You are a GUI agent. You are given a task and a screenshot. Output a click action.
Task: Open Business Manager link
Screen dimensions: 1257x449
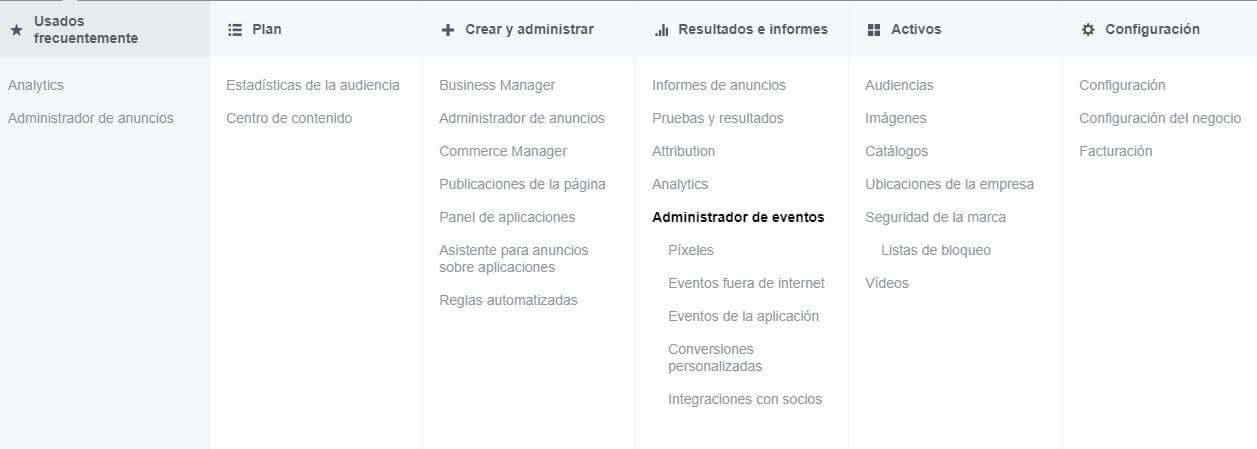point(497,85)
